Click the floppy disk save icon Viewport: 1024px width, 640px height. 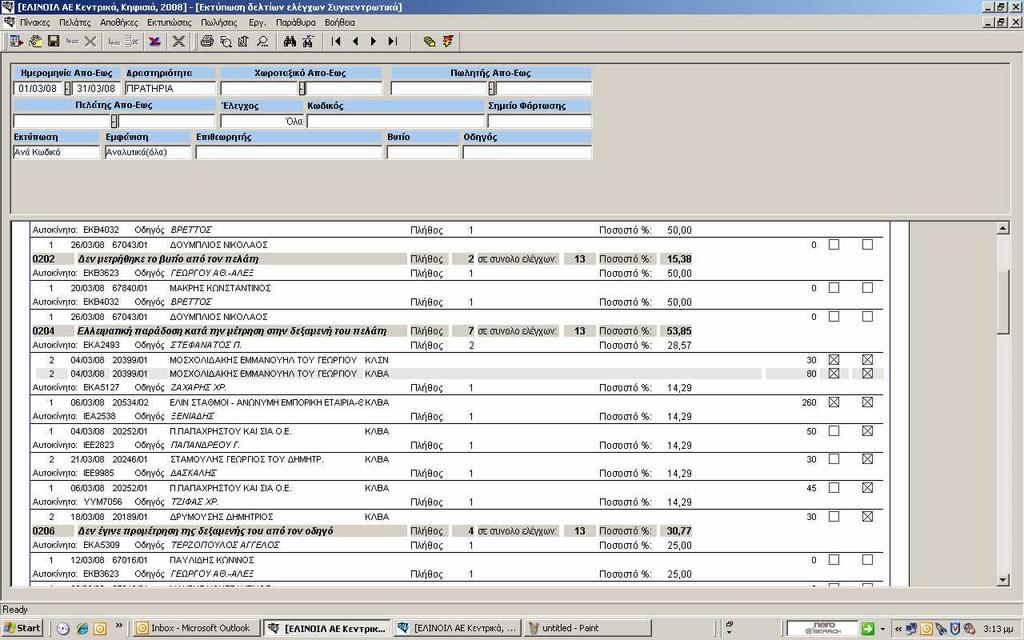click(54, 41)
